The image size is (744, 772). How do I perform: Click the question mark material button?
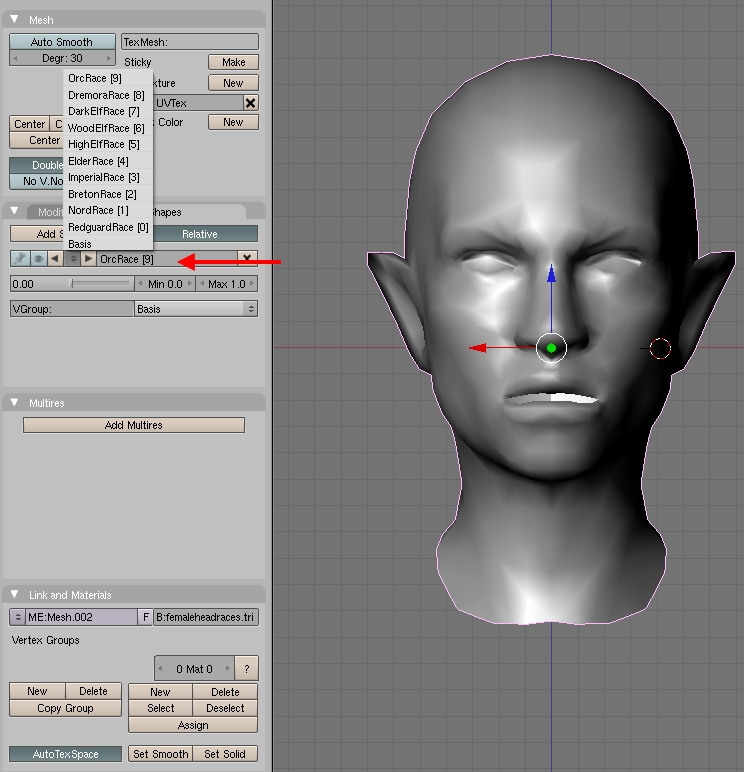pyautogui.click(x=247, y=669)
